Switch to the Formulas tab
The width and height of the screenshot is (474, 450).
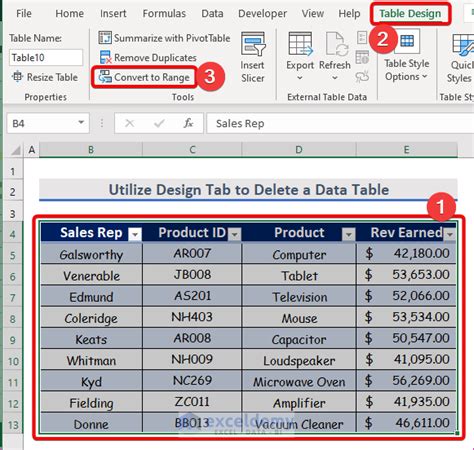click(x=164, y=14)
